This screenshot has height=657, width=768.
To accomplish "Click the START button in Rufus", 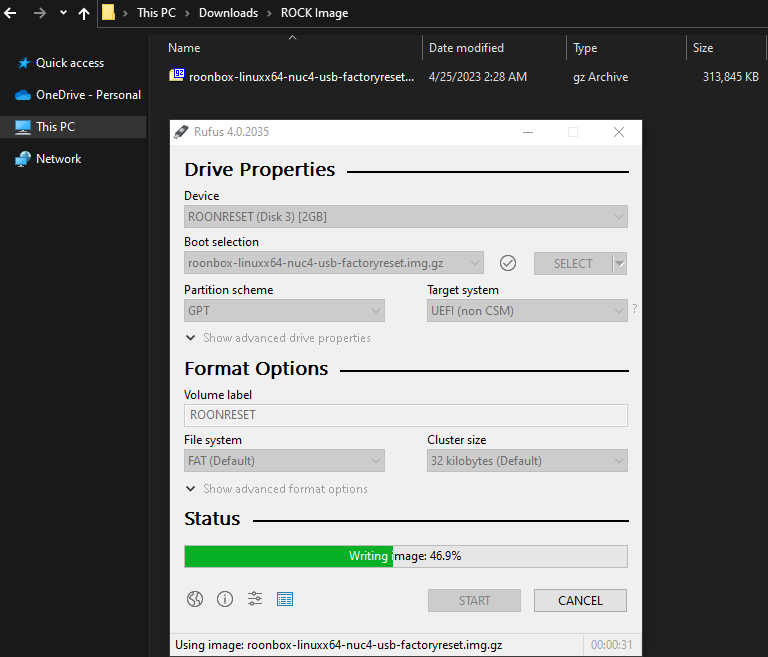I will [x=474, y=600].
